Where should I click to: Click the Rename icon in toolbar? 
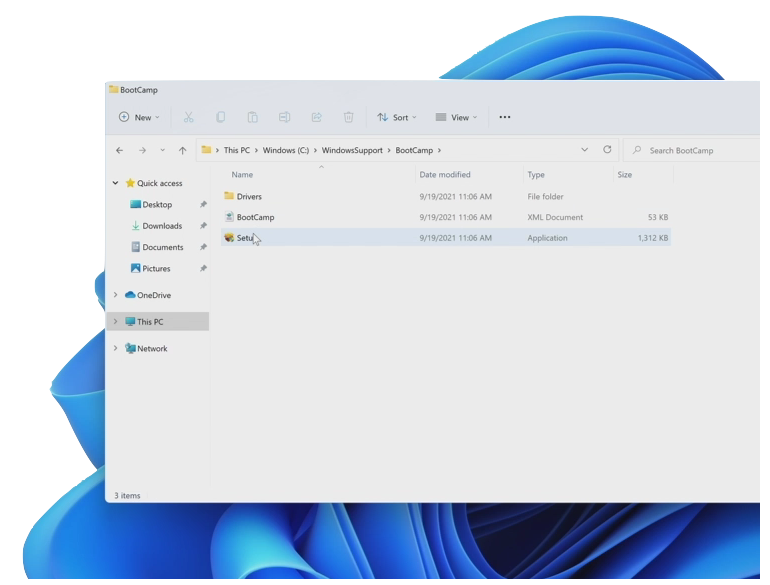click(x=284, y=117)
